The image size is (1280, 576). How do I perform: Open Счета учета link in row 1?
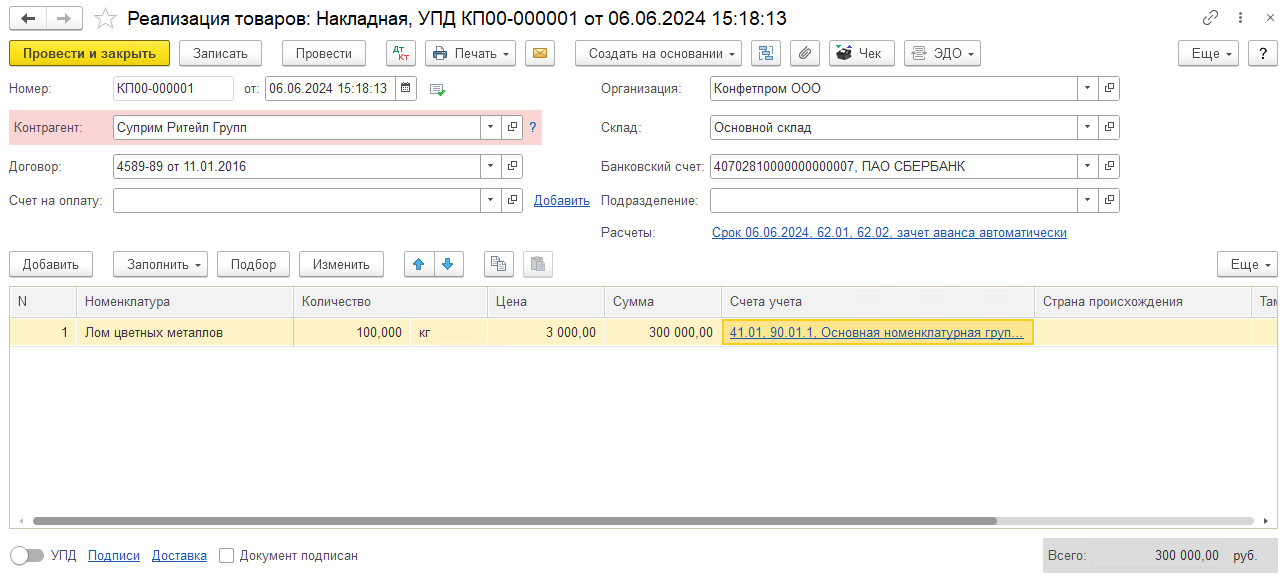coord(877,332)
